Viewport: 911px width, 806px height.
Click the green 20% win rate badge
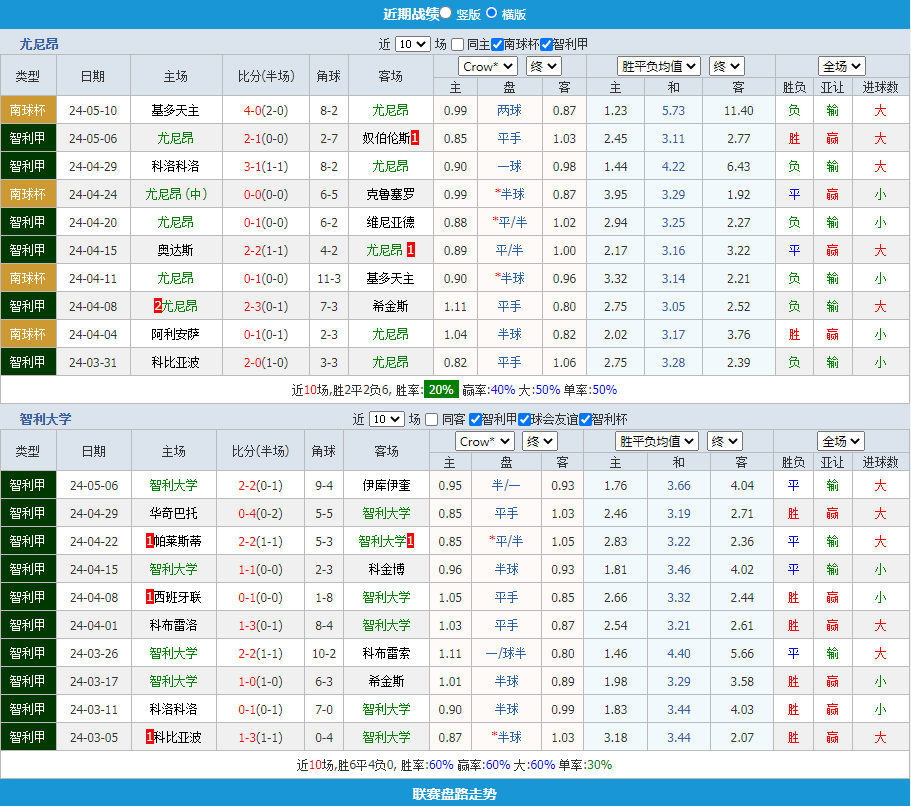point(441,389)
